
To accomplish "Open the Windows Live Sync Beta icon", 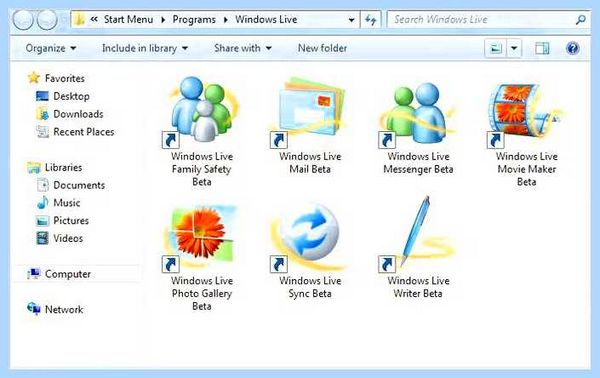I will (x=310, y=237).
